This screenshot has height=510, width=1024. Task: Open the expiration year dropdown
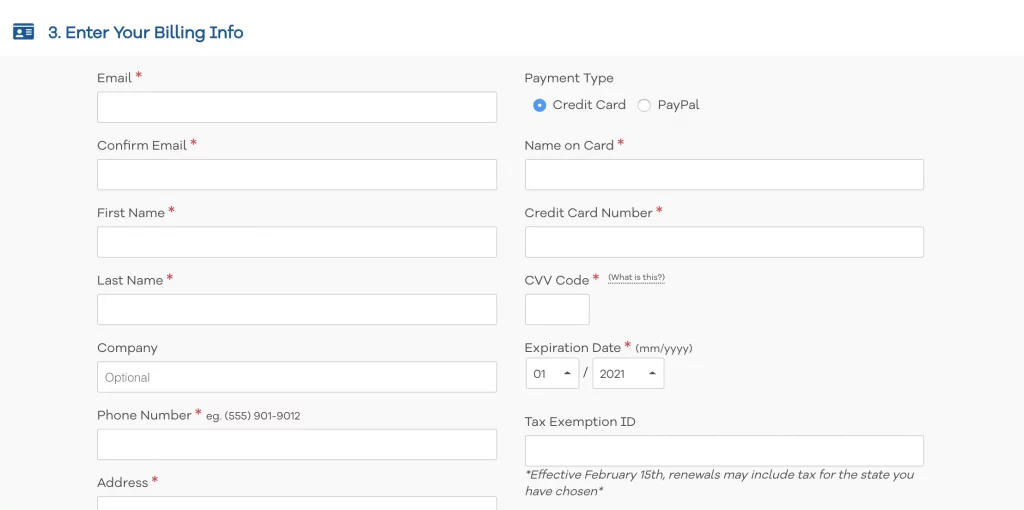[x=628, y=374]
